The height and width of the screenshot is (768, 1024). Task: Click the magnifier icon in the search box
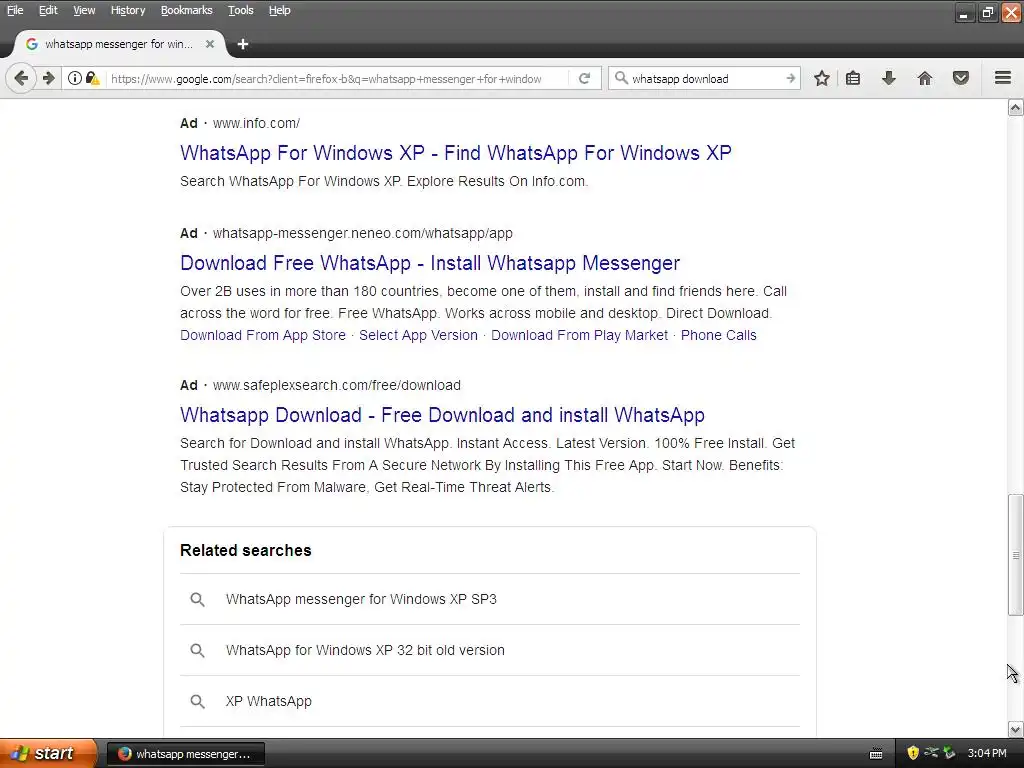pyautogui.click(x=621, y=78)
